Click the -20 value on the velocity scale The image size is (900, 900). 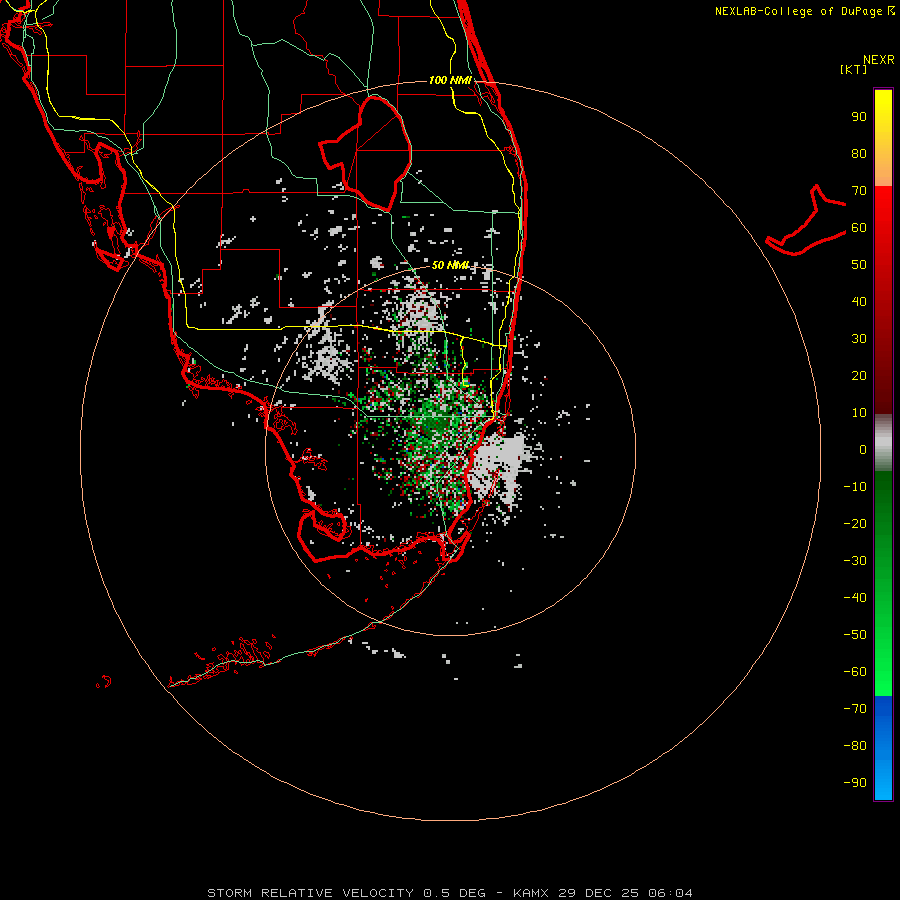click(x=855, y=524)
